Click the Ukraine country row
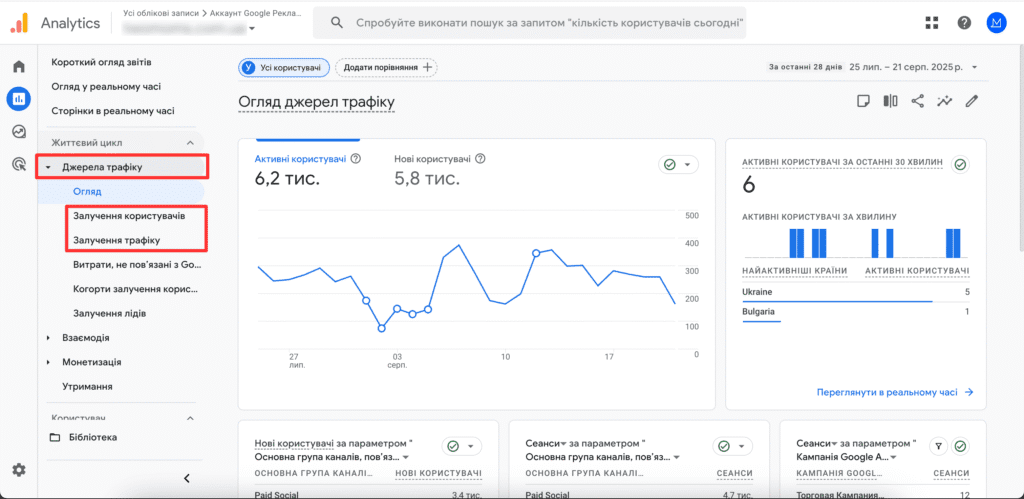Image resolution: width=1024 pixels, height=499 pixels. click(x=856, y=292)
